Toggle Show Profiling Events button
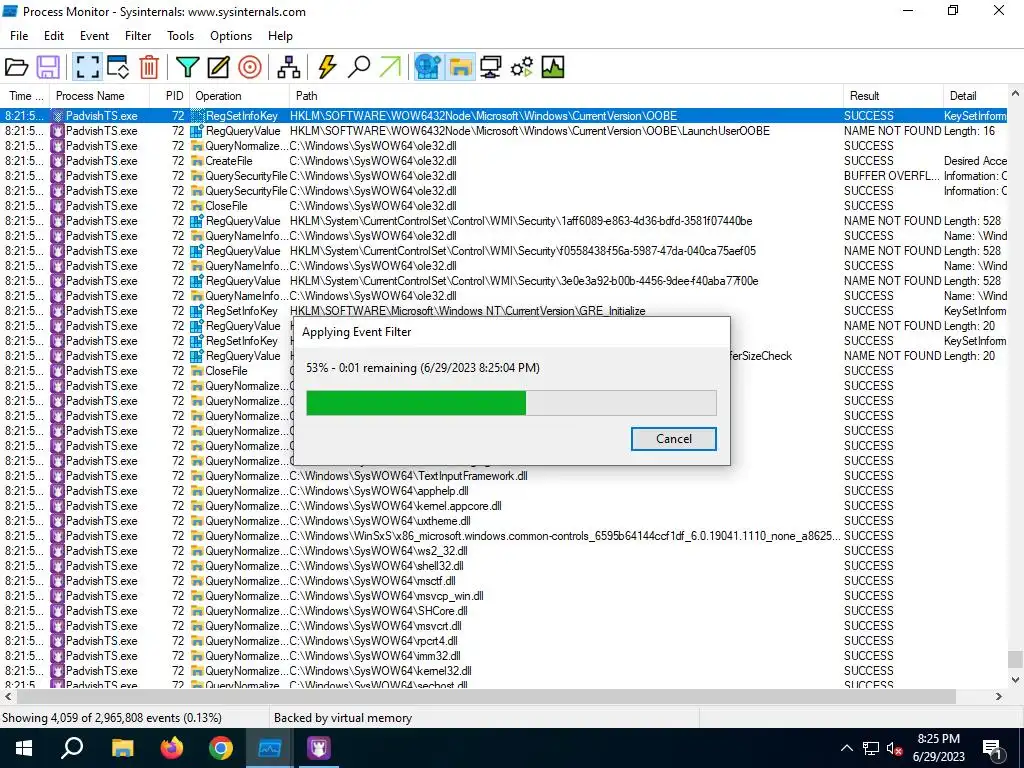Screen dimensions: 1024x768 (552, 67)
